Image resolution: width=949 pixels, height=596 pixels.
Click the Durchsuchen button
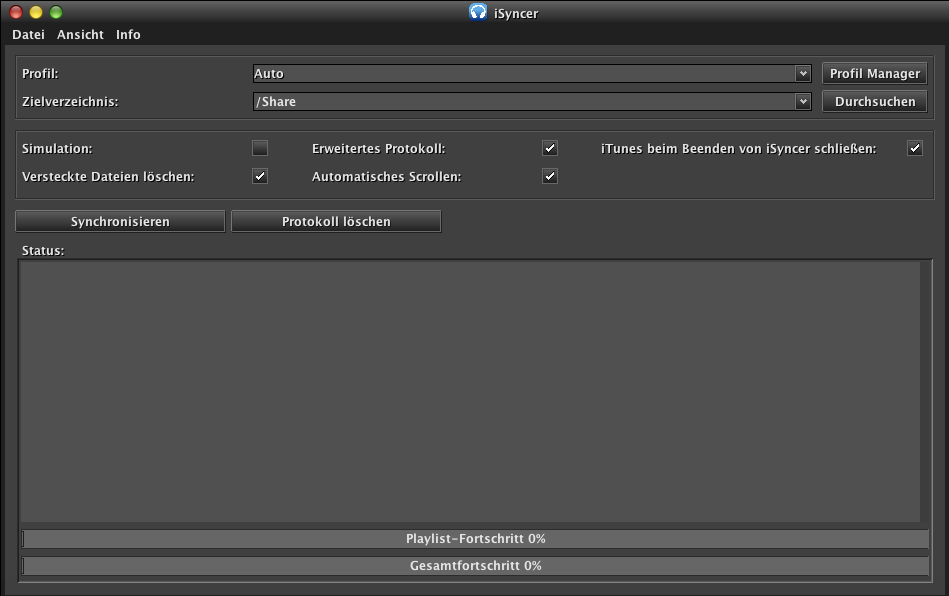[875, 101]
